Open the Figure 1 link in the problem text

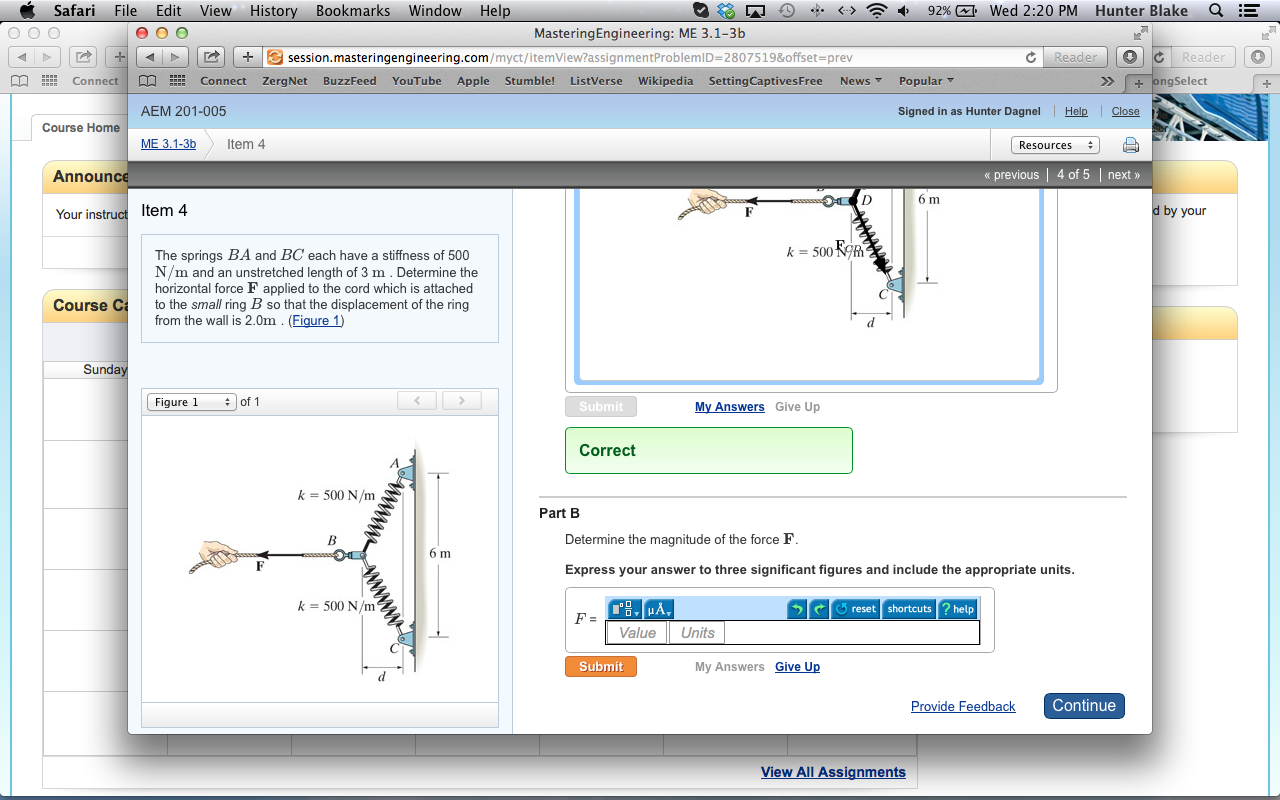[316, 321]
